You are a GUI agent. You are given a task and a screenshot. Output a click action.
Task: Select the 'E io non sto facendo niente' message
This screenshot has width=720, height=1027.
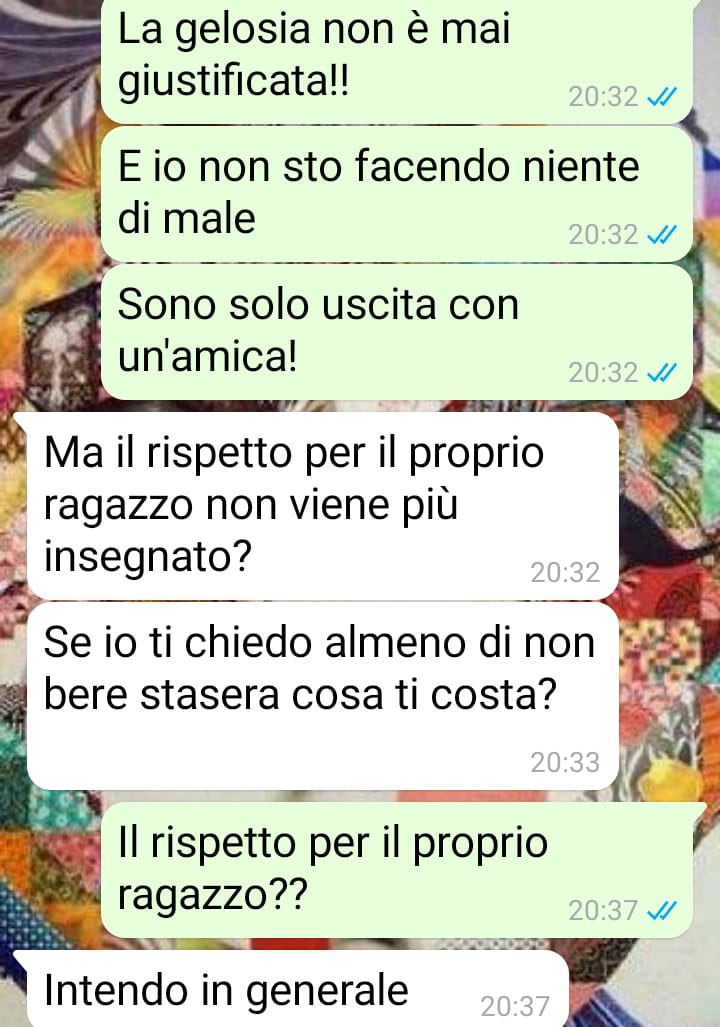[x=397, y=194]
